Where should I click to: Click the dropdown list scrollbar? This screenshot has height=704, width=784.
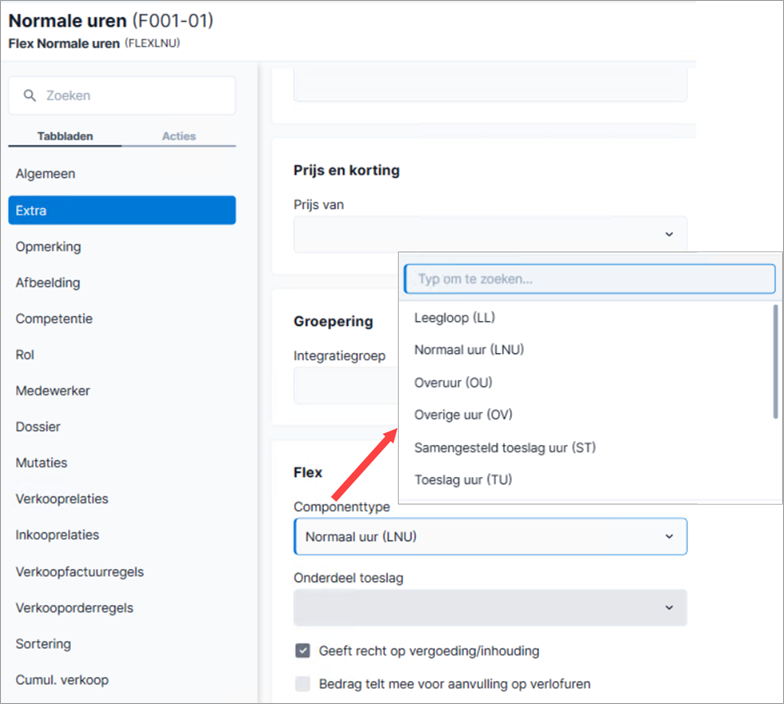[x=776, y=361]
